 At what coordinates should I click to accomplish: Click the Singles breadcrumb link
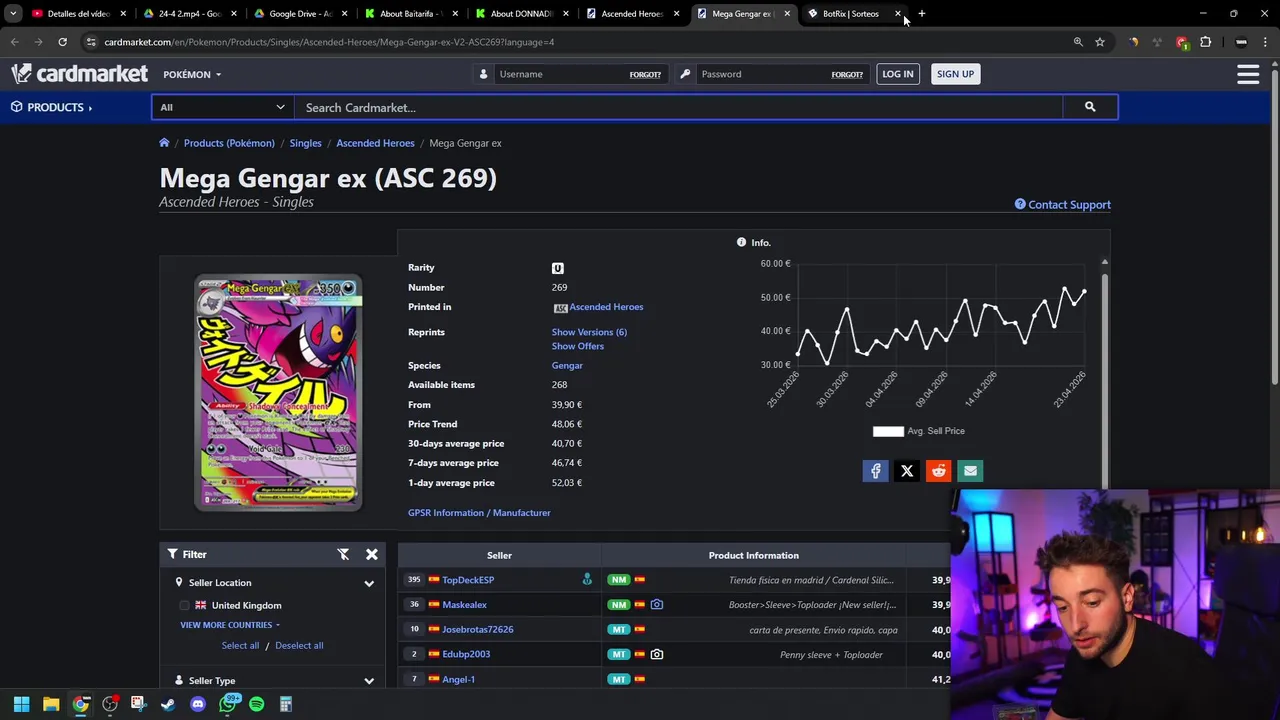coord(305,143)
